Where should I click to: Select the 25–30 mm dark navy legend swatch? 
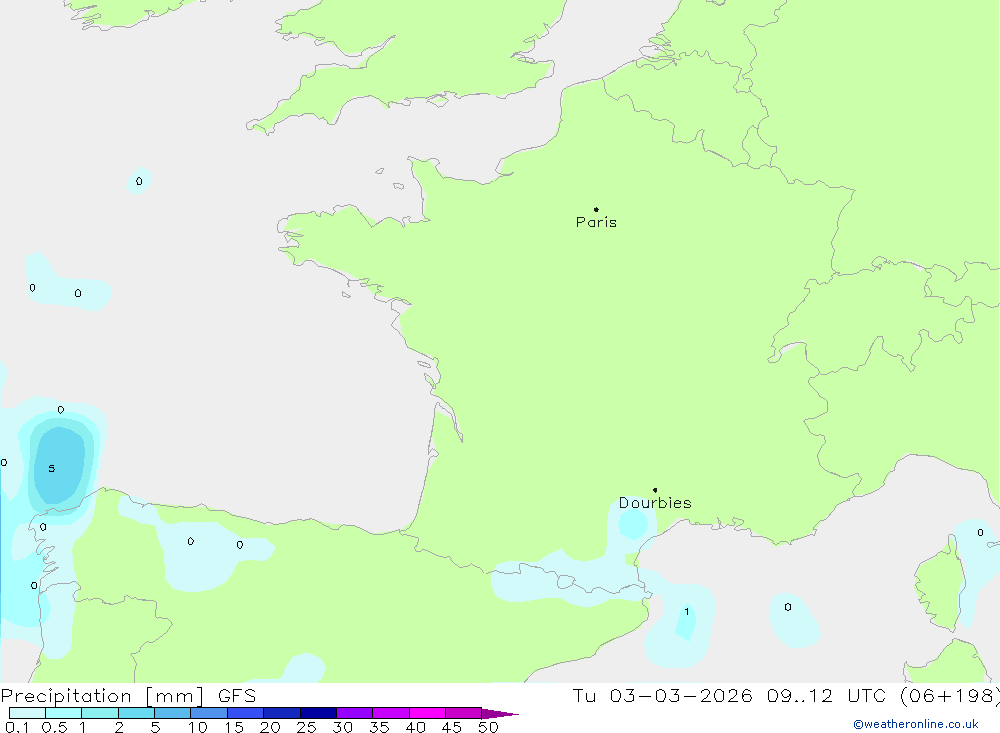coord(318,713)
